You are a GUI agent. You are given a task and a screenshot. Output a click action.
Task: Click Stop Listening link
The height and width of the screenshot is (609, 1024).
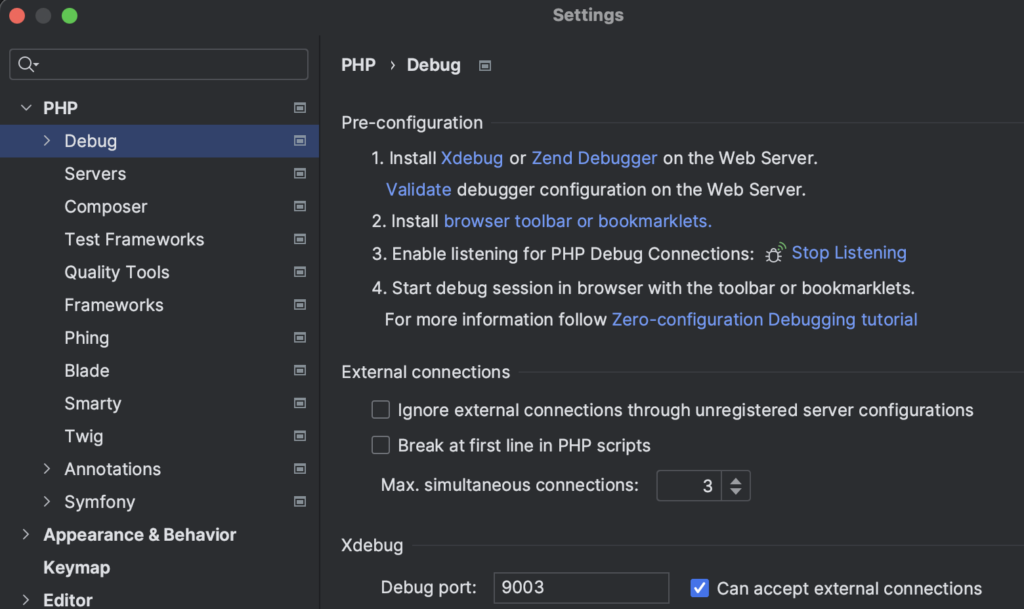849,253
